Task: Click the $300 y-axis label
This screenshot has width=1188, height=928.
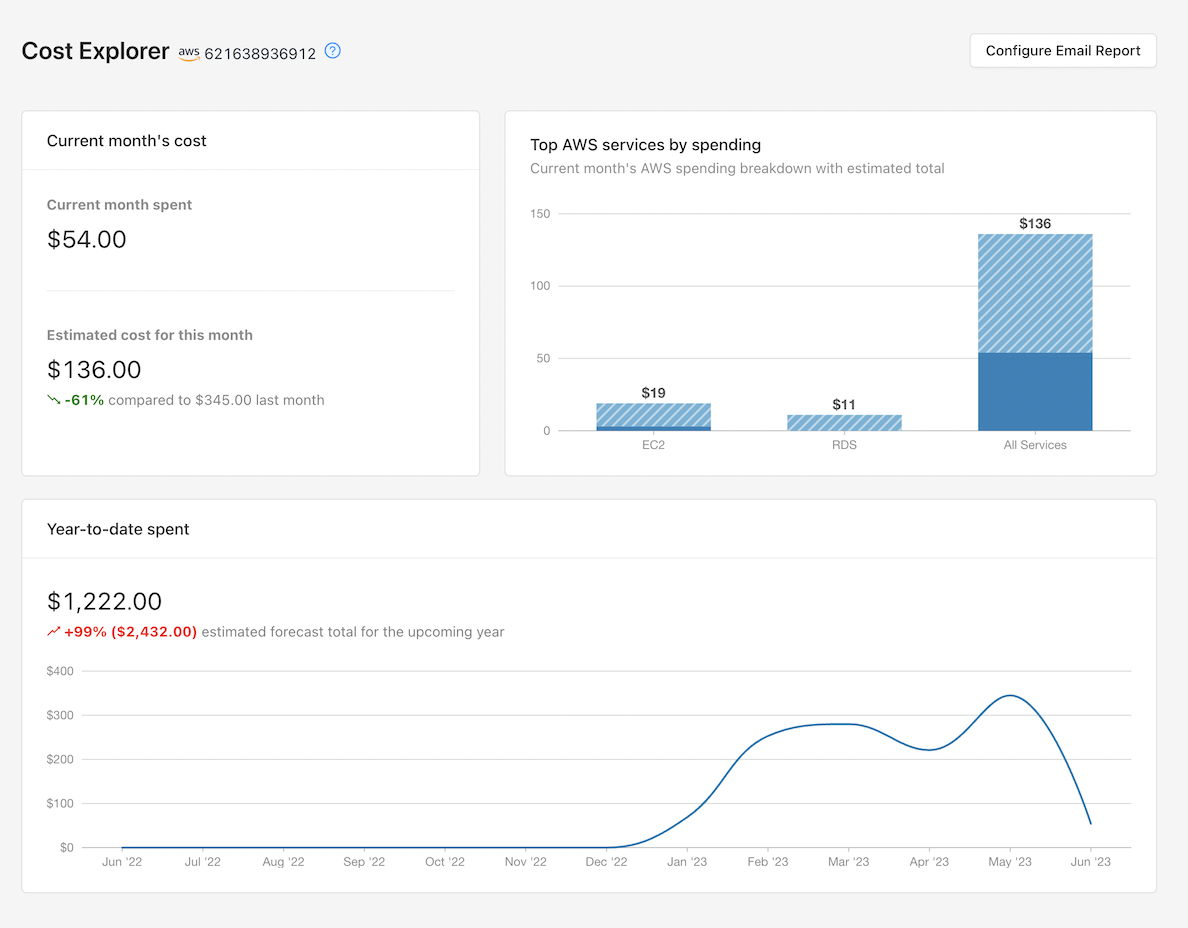Action: click(x=60, y=715)
